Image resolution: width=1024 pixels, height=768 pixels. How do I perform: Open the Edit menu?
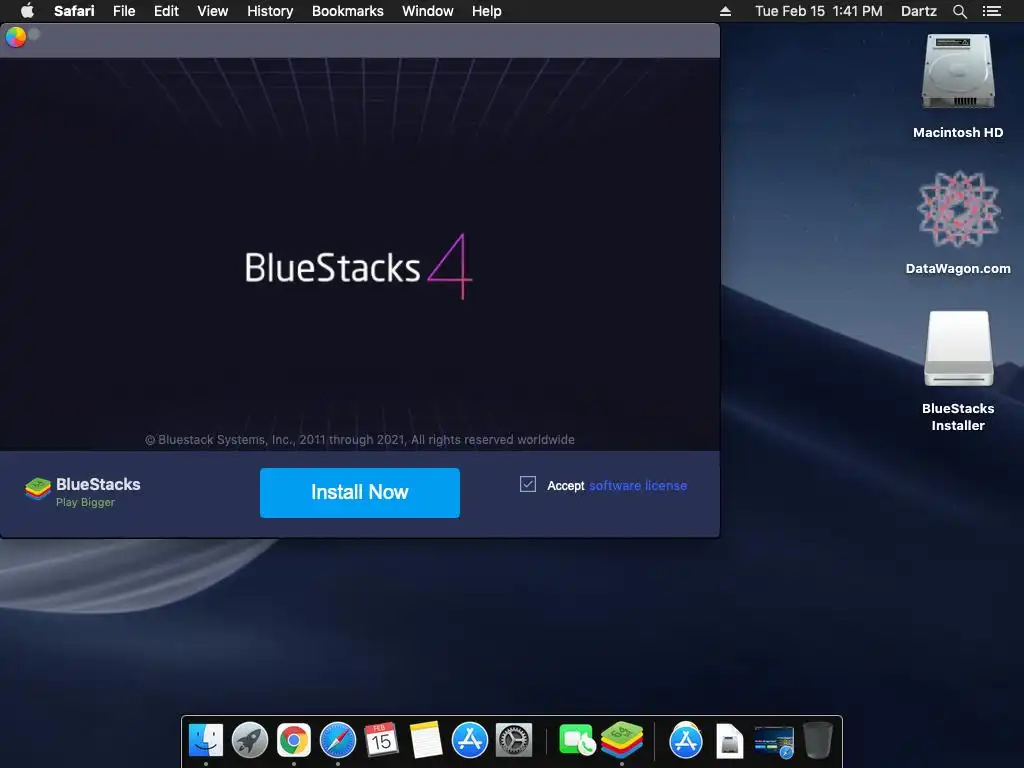click(x=166, y=11)
